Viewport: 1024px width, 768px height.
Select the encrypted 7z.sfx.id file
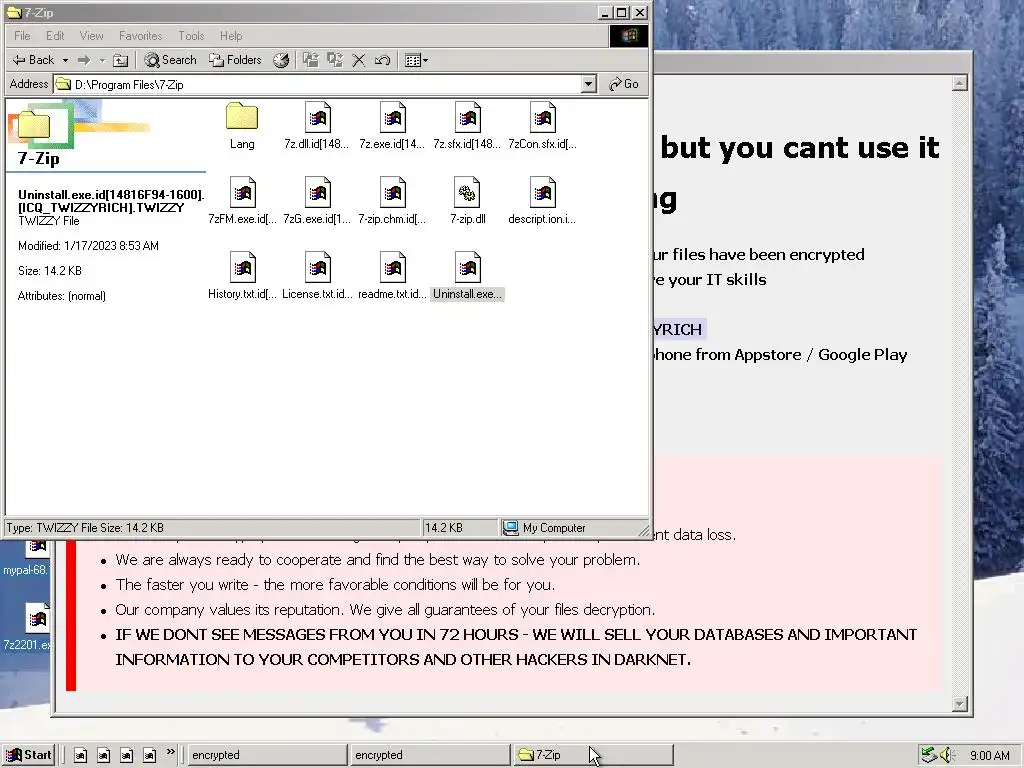(x=467, y=126)
